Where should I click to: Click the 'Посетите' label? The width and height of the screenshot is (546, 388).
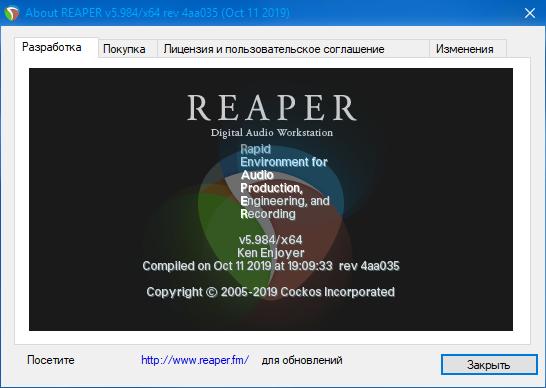pos(51,360)
